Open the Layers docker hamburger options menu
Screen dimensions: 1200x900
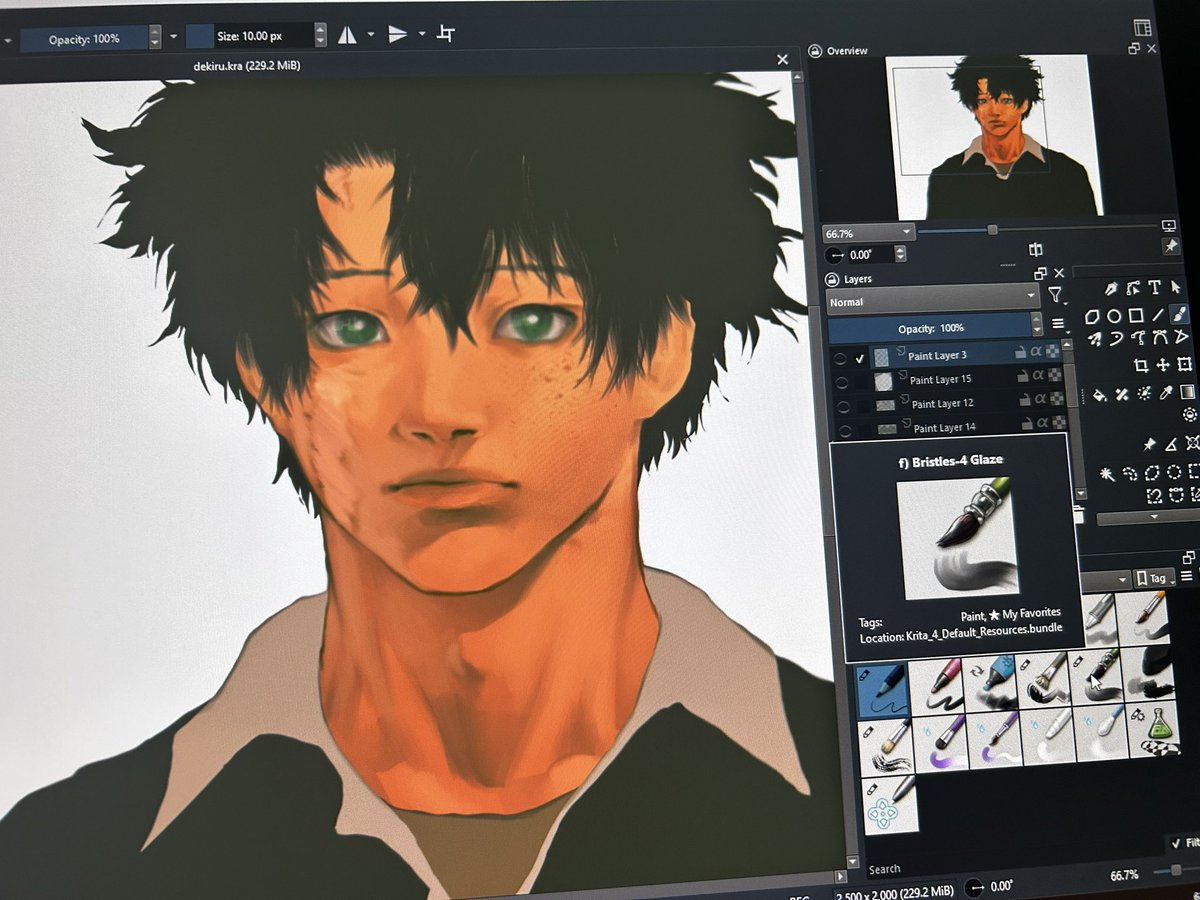pyautogui.click(x=1058, y=324)
